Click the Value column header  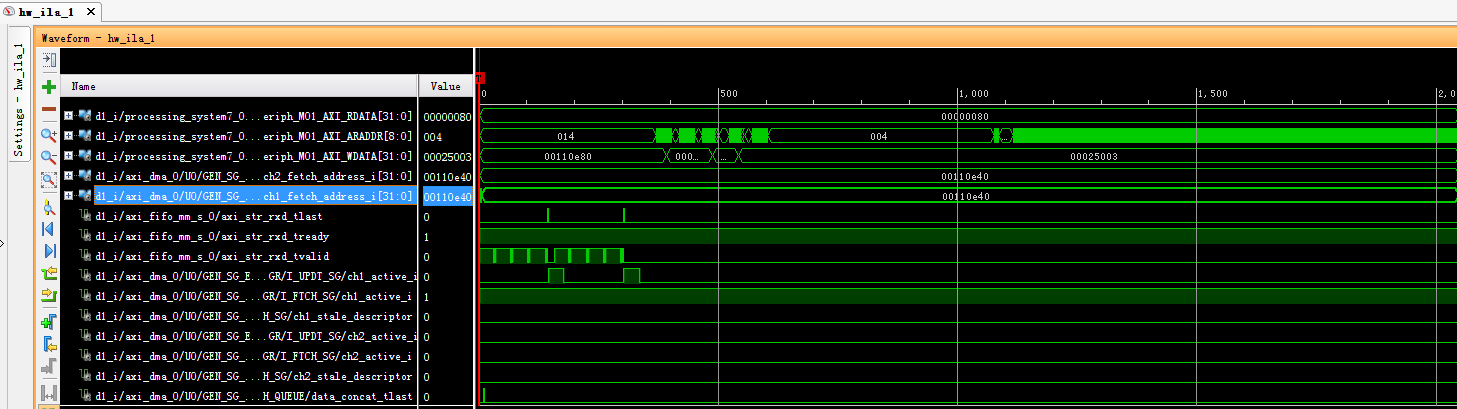click(445, 87)
